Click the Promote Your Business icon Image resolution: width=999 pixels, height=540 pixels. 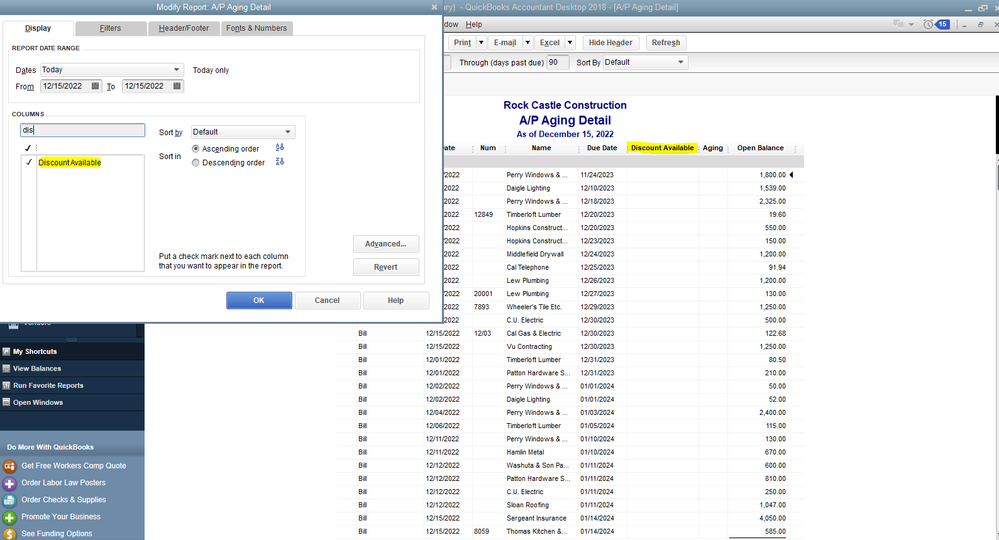[x=9, y=517]
